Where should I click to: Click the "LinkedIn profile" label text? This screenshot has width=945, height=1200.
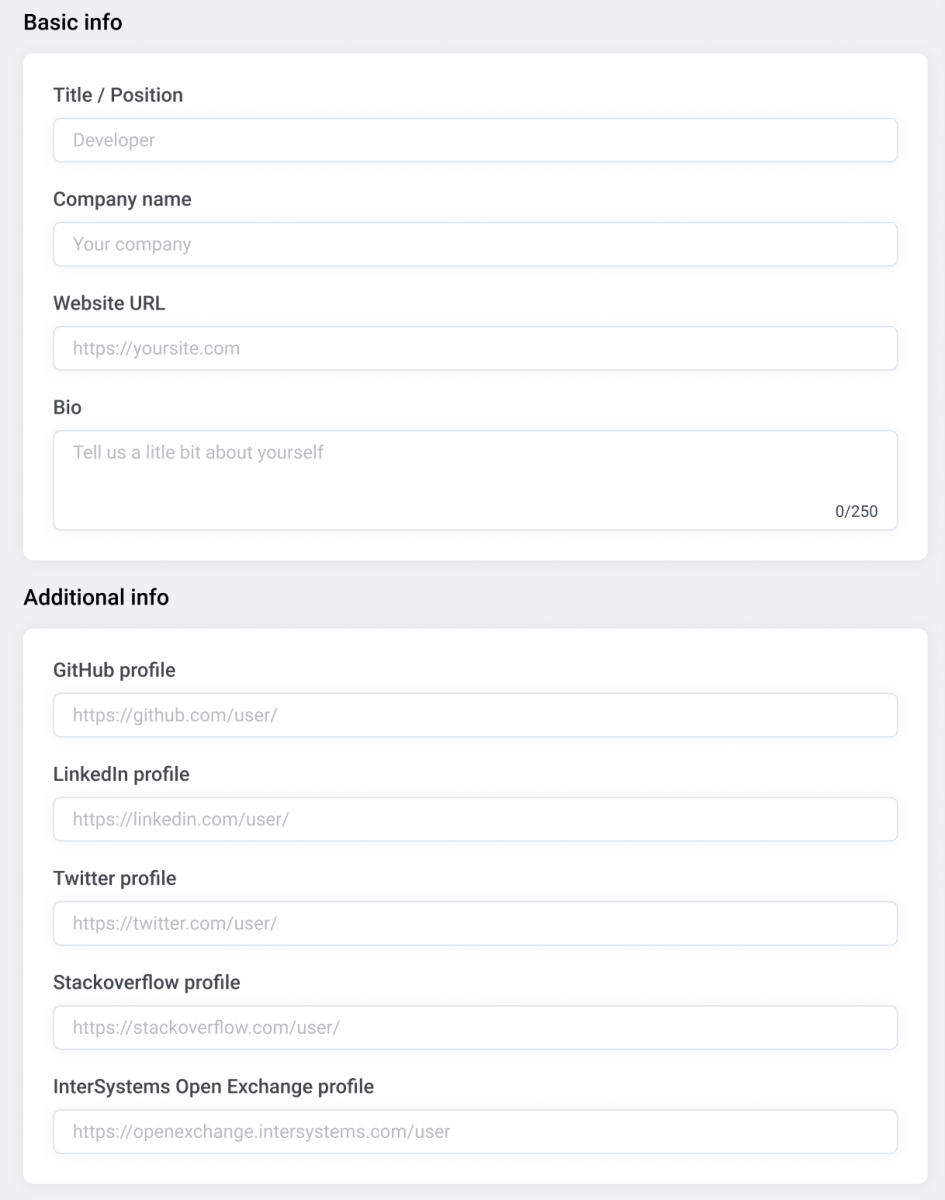coord(121,774)
